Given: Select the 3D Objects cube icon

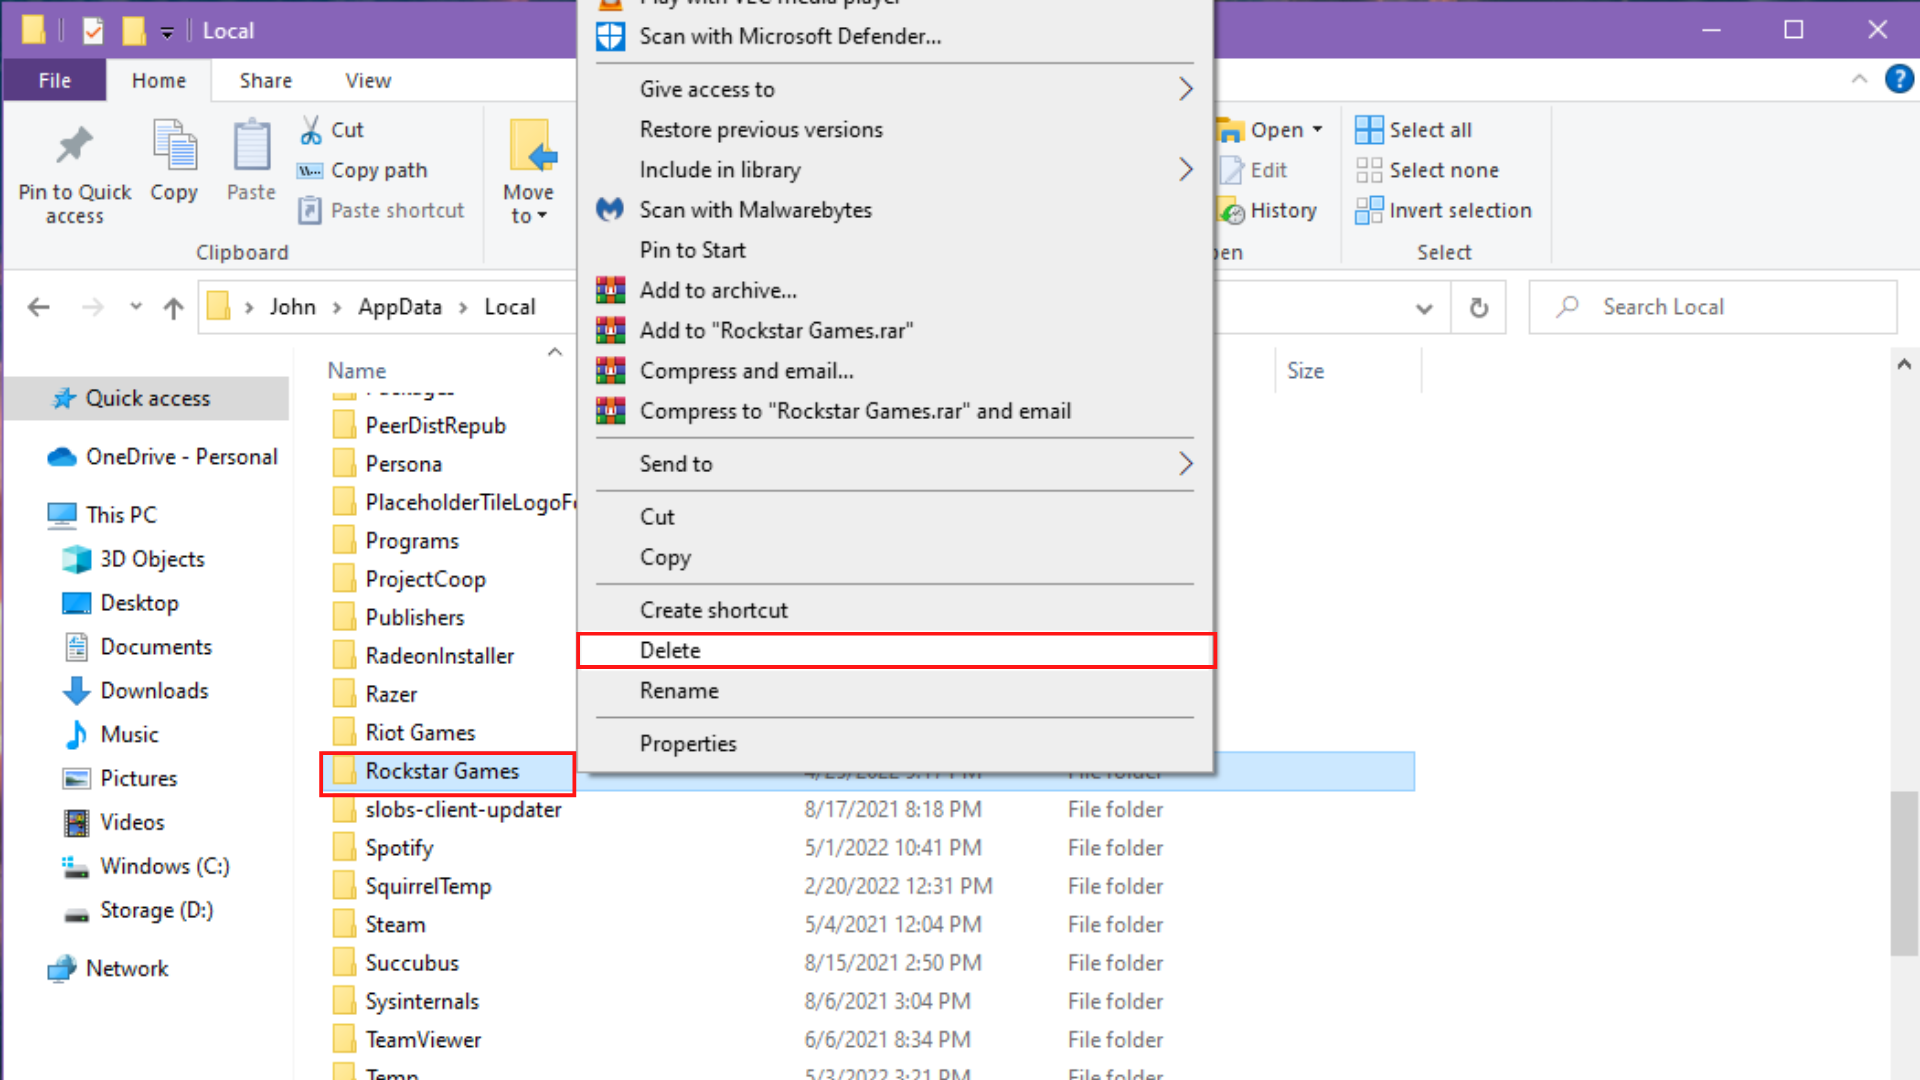Looking at the screenshot, I should coord(76,559).
